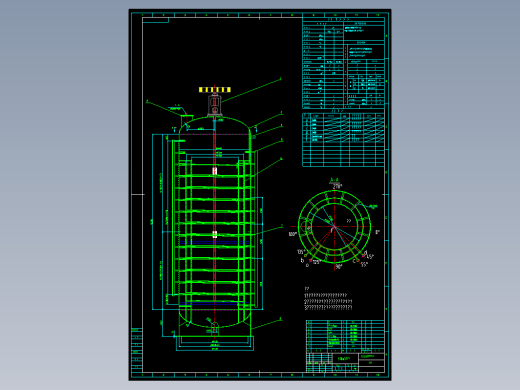This screenshot has width=520, height=390.
Task: Click the 0° label right of the circular section
Action: click(377, 232)
